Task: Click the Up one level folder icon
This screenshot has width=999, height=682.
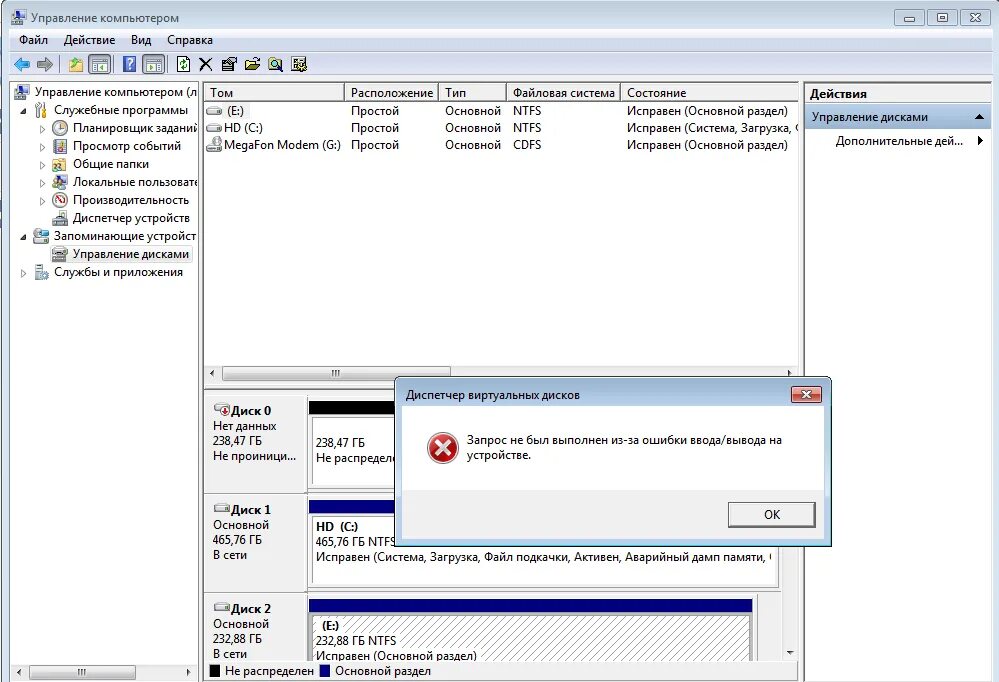Action: (x=76, y=64)
